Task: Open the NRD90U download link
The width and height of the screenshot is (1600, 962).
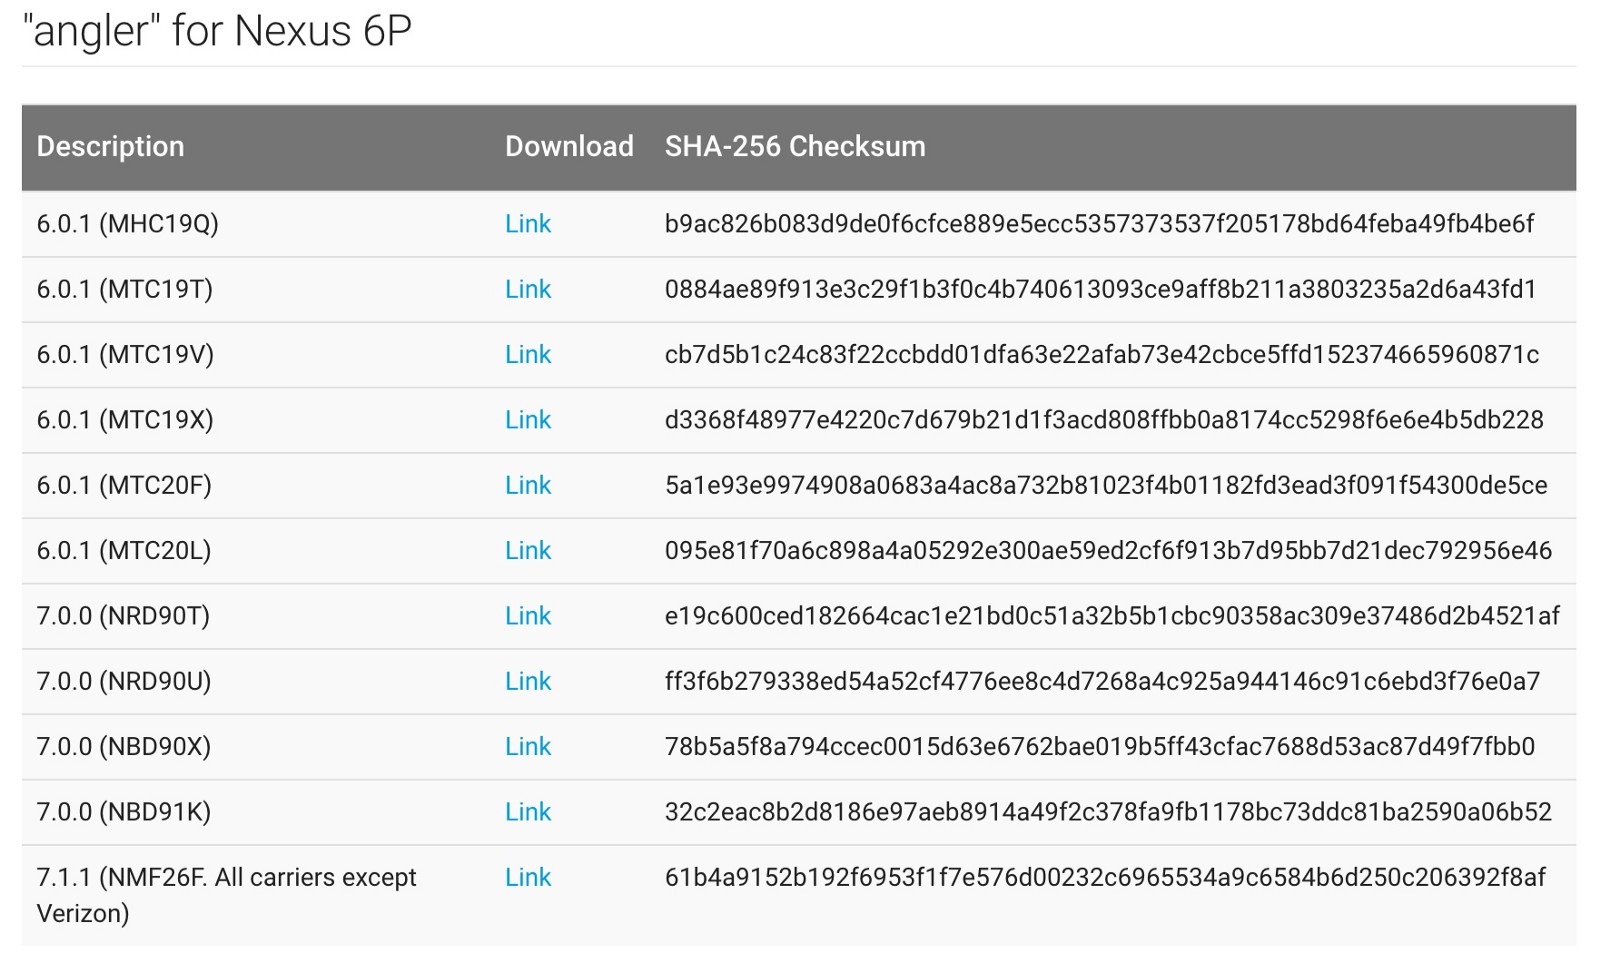Action: click(528, 681)
